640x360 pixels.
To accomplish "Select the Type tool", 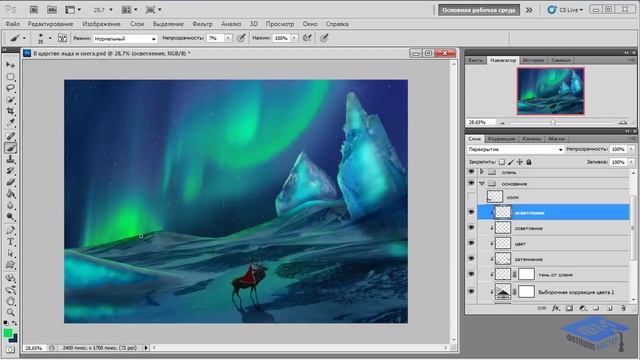I will [x=11, y=242].
